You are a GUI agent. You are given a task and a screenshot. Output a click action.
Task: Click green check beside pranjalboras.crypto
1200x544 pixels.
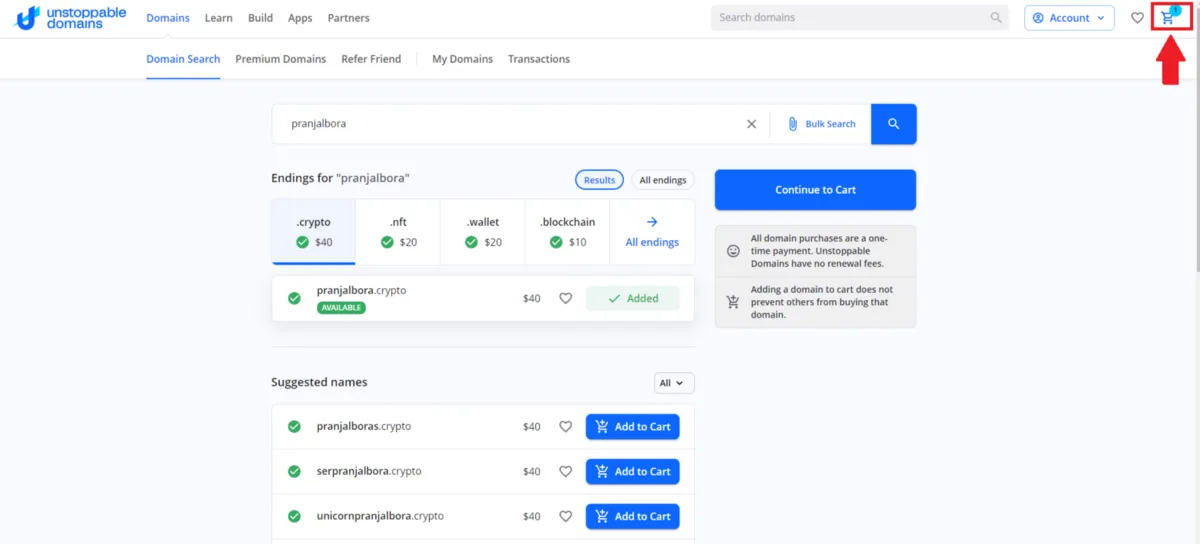294,426
